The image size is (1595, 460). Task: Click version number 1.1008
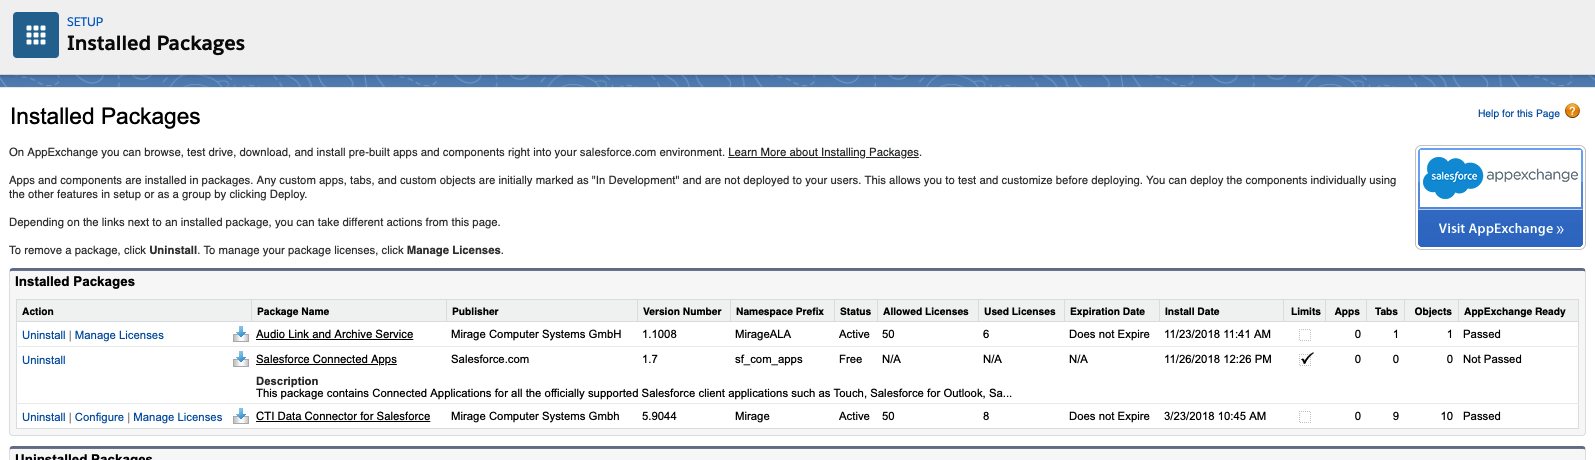[659, 334]
